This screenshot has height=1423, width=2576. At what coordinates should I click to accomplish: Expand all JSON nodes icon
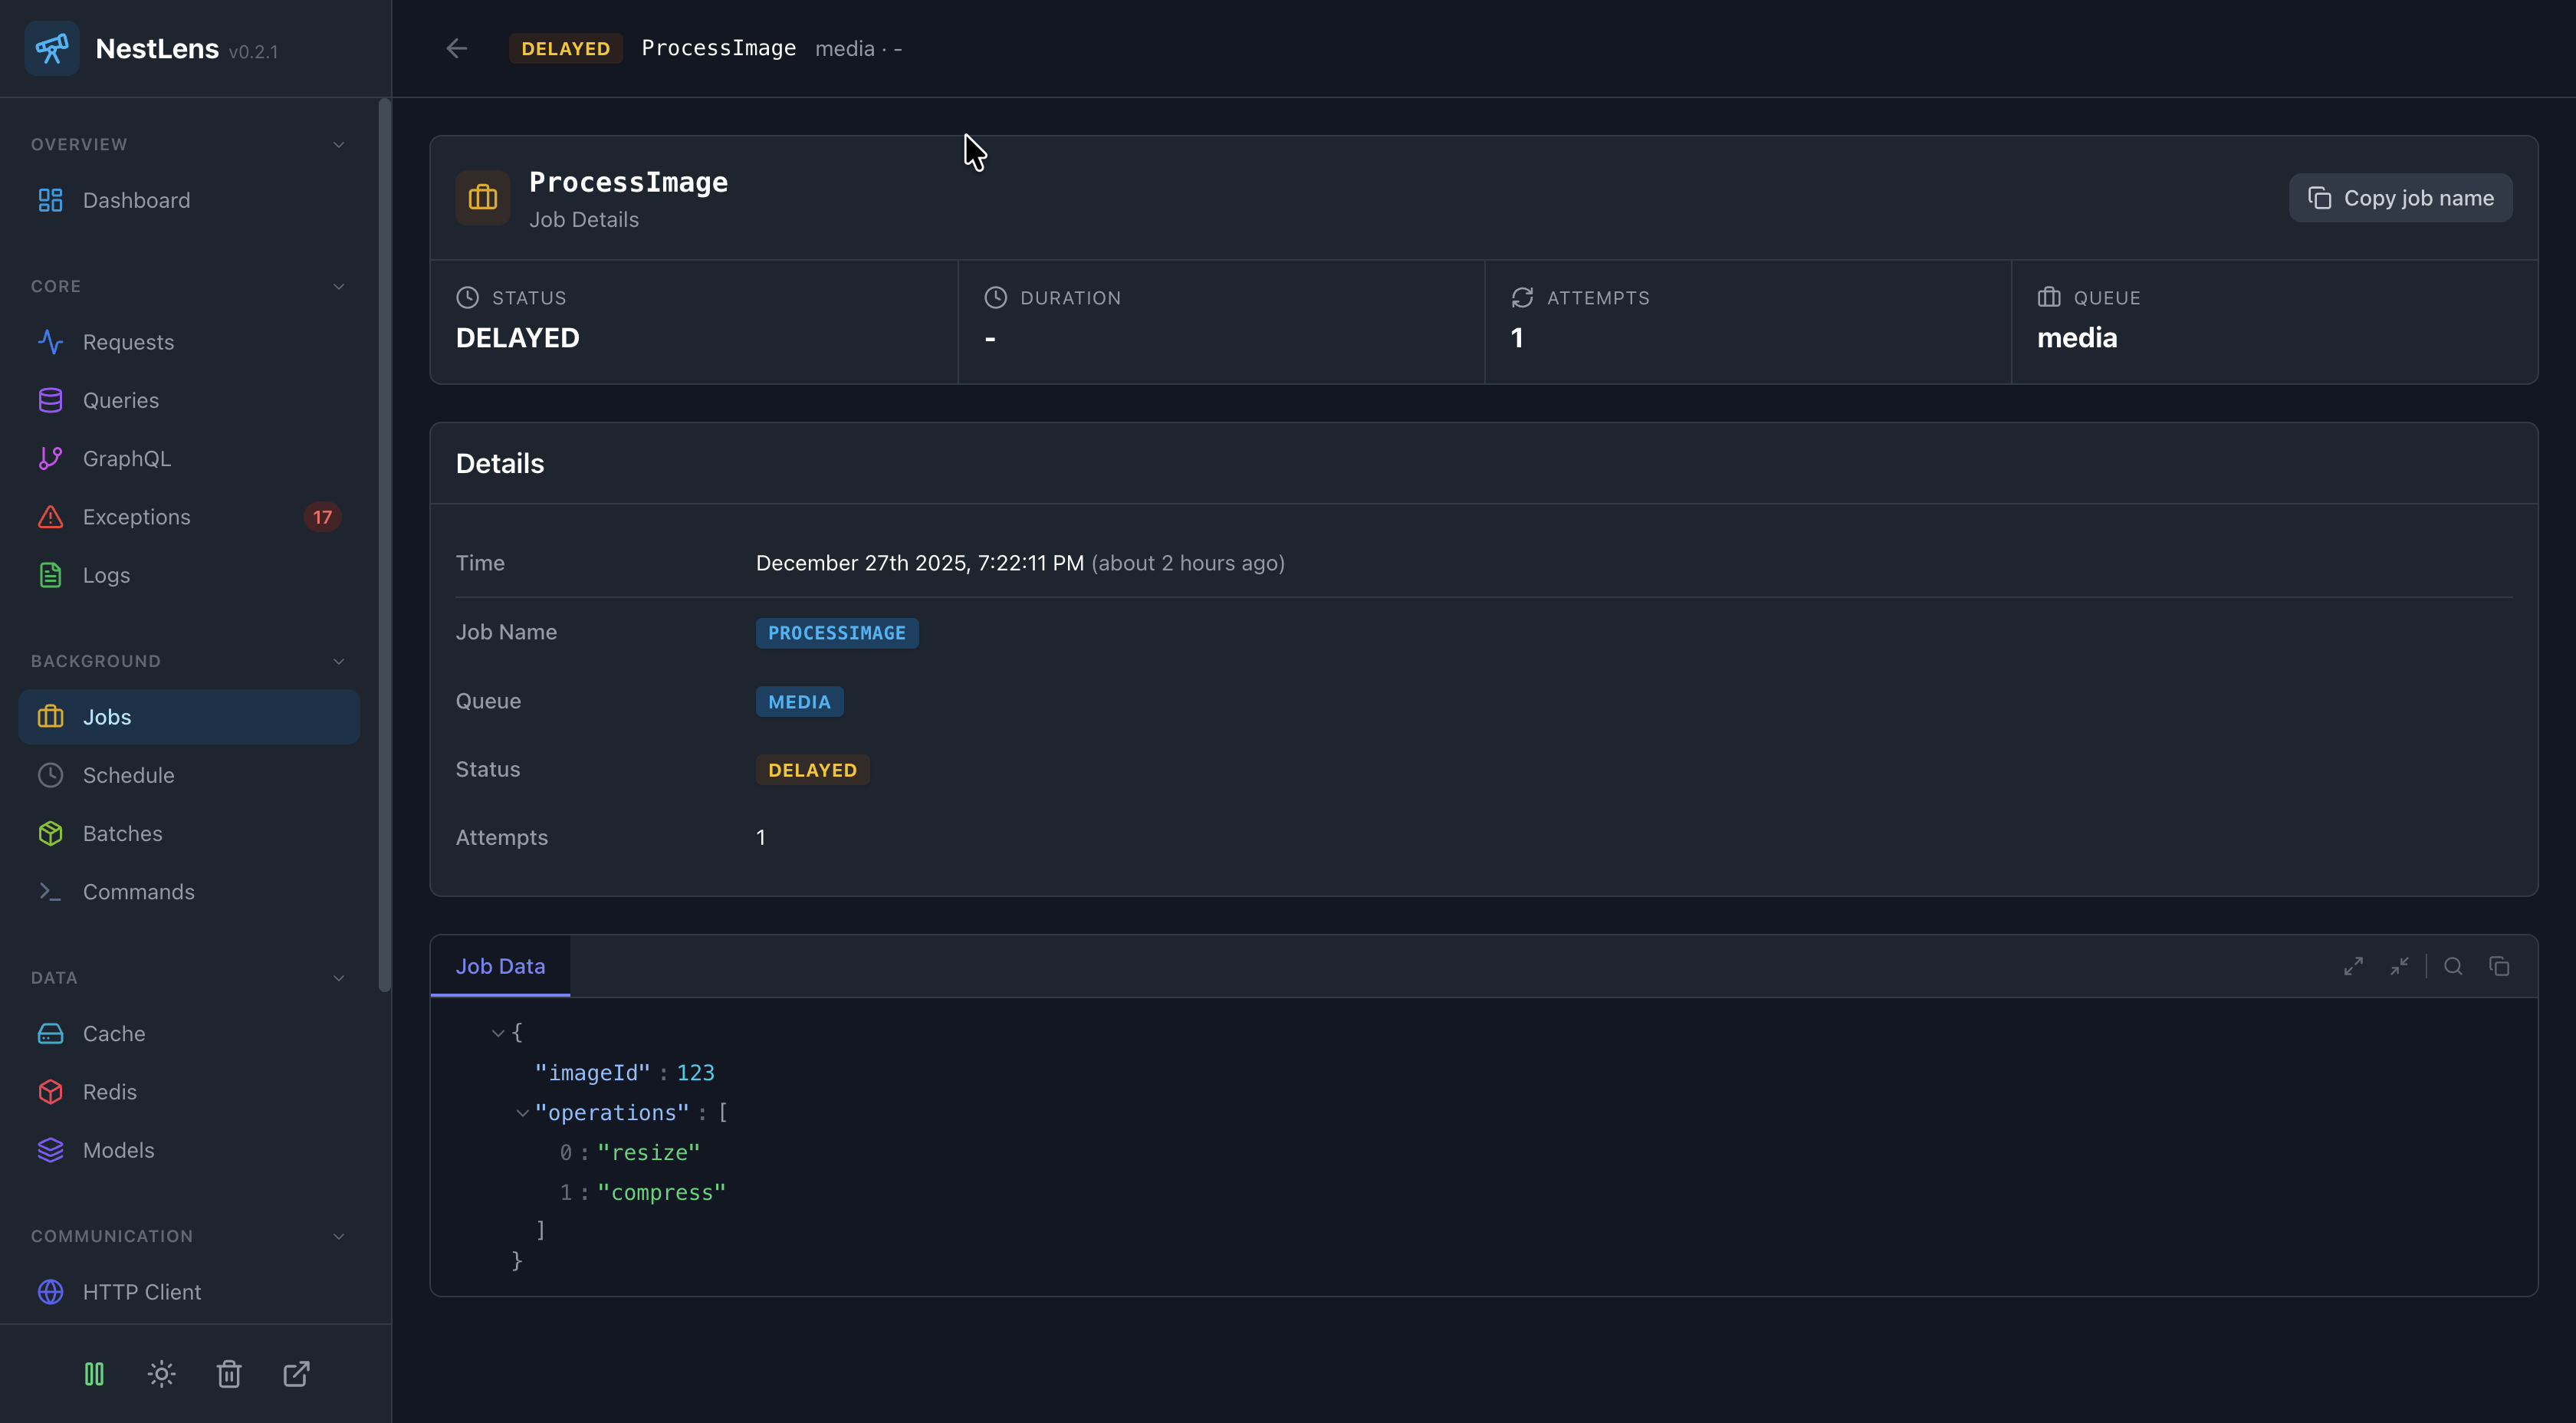pyautogui.click(x=2353, y=966)
